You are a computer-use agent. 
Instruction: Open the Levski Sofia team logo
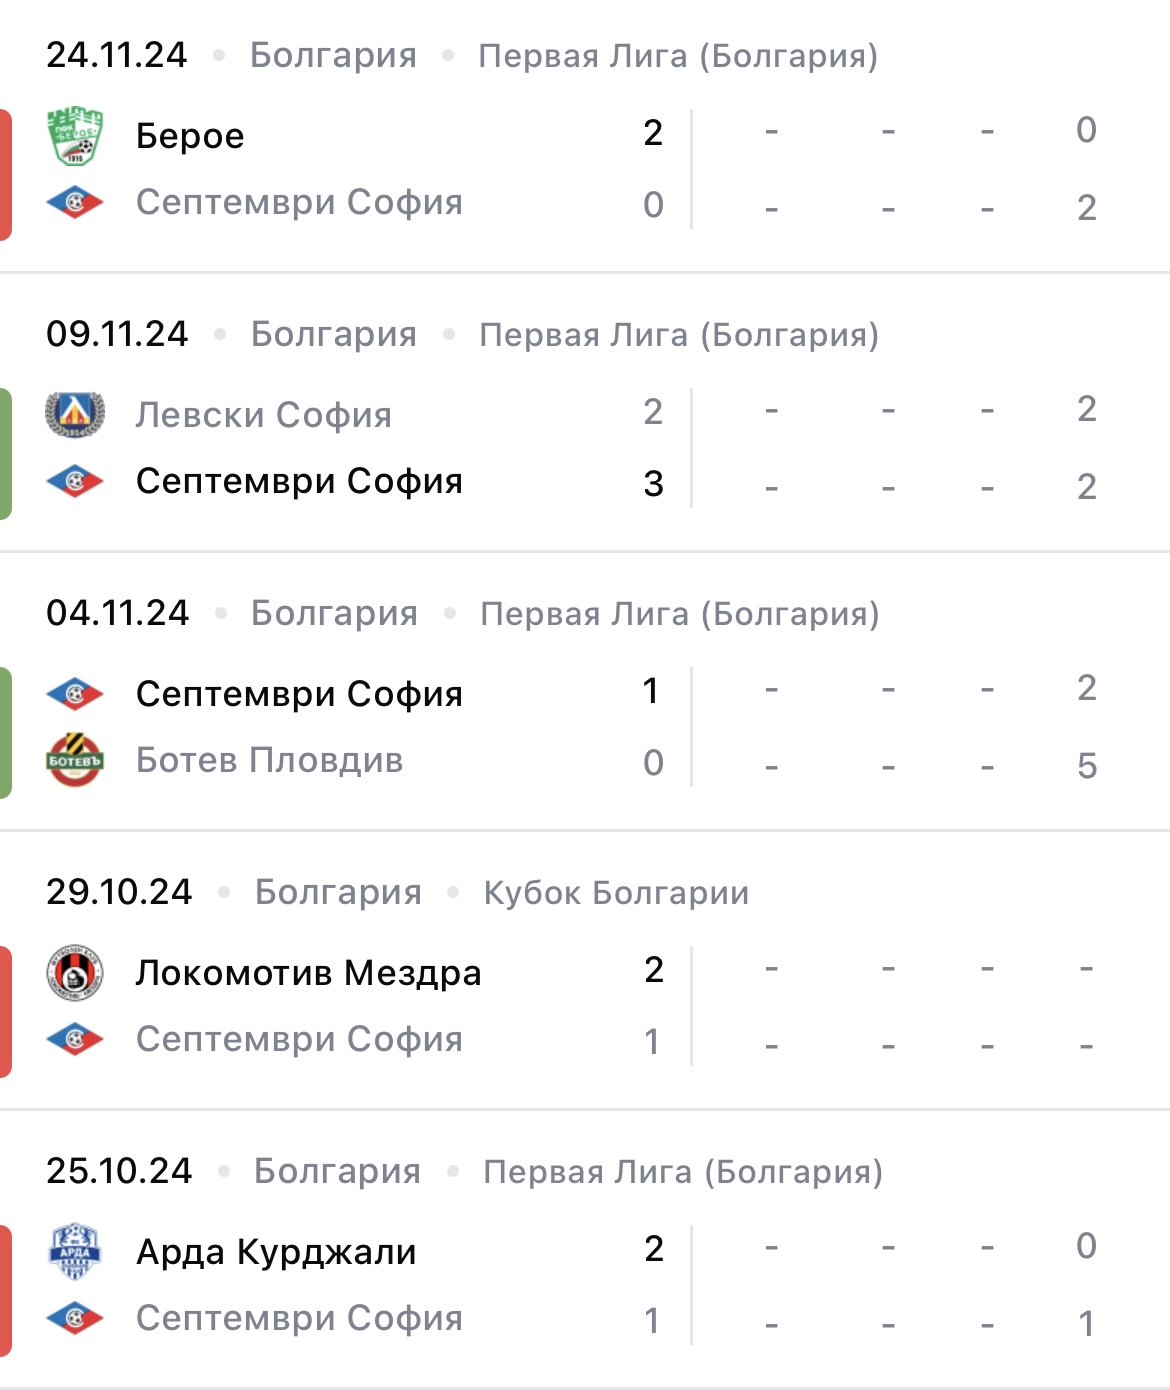pyautogui.click(x=75, y=415)
